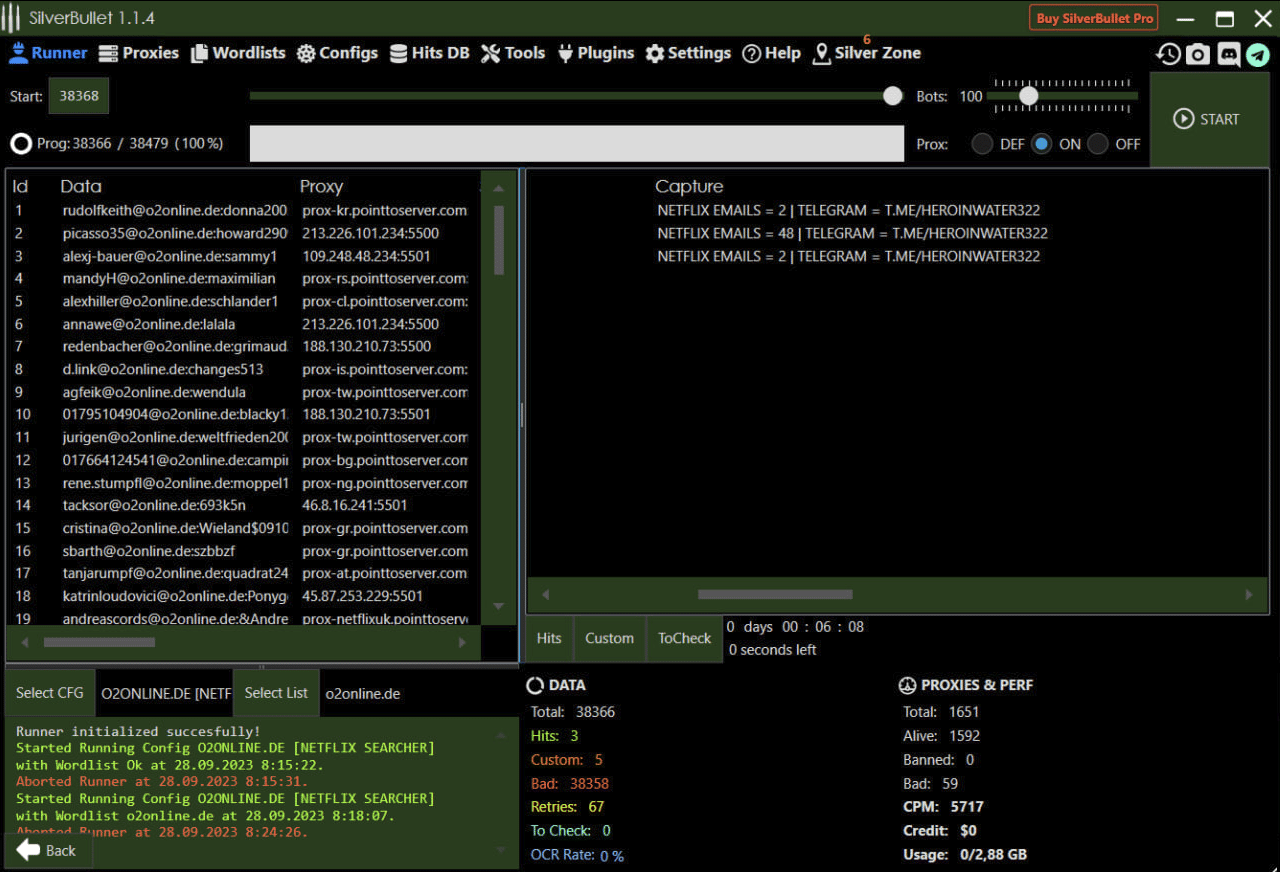Image resolution: width=1280 pixels, height=872 pixels.
Task: Open the Help section
Action: pos(771,53)
